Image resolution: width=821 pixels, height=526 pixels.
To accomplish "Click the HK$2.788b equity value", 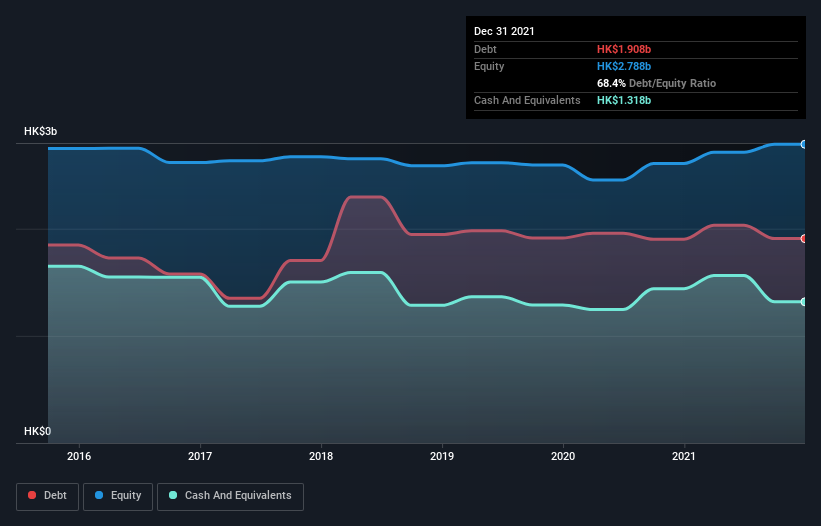I will click(x=624, y=66).
